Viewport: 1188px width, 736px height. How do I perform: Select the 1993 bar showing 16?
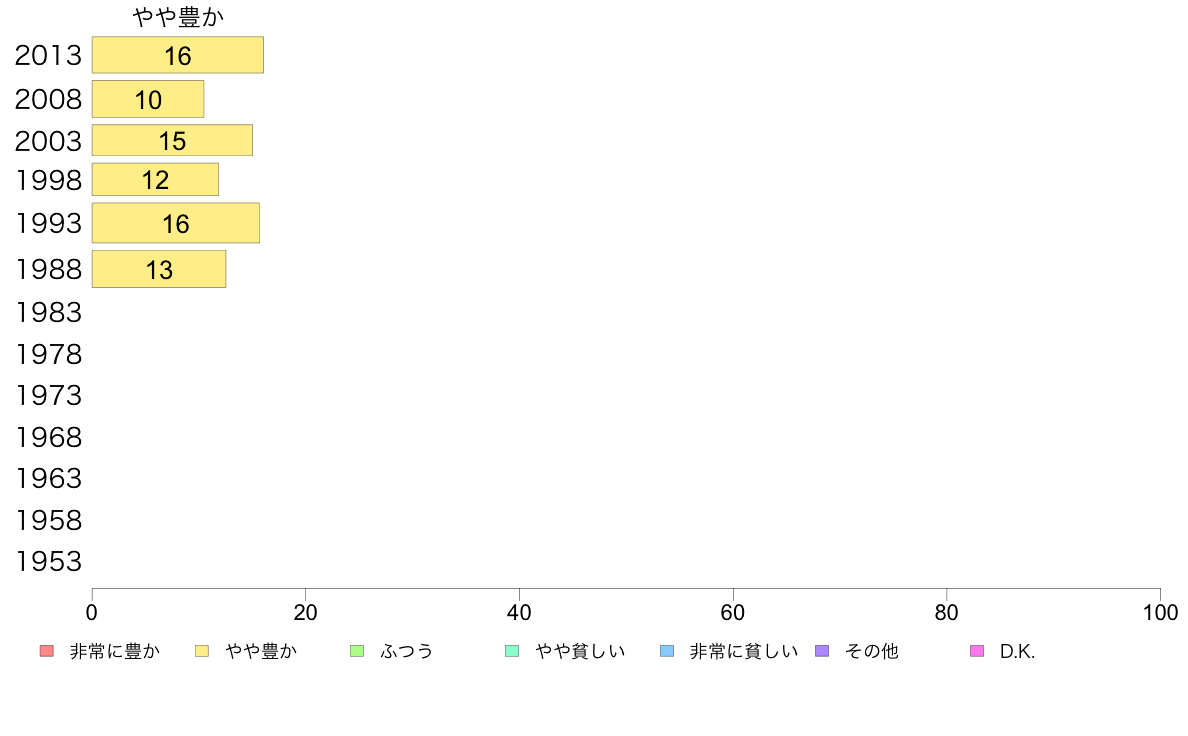[x=175, y=223]
